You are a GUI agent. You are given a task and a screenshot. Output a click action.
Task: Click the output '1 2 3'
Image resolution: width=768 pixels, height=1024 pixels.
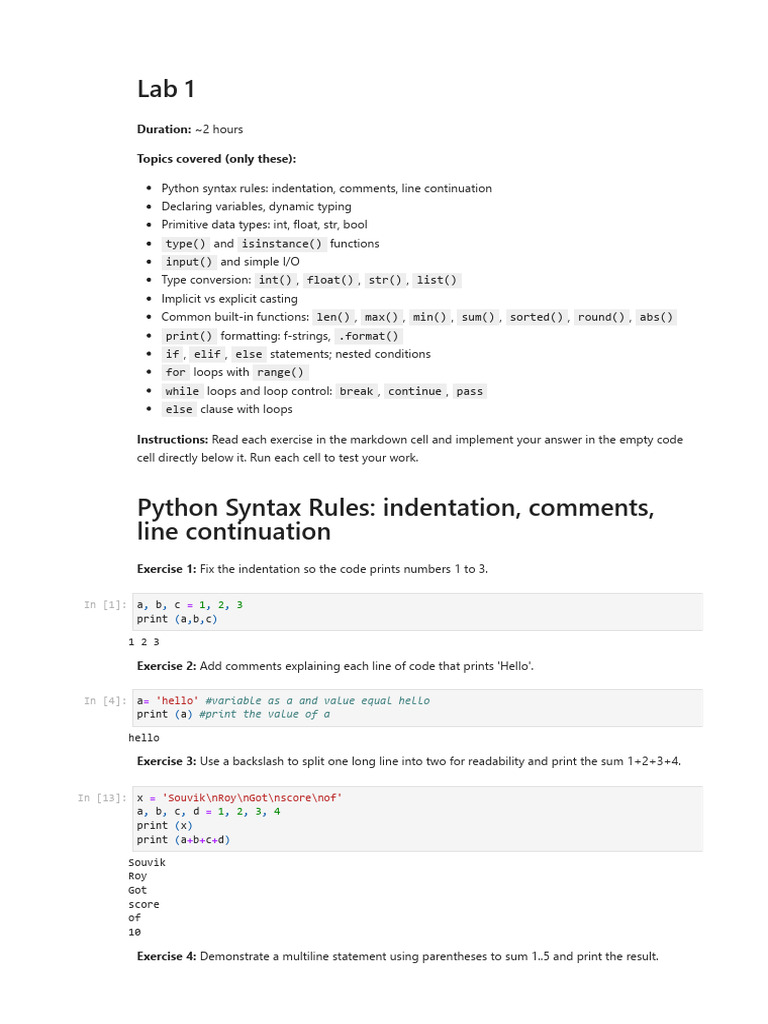point(144,642)
